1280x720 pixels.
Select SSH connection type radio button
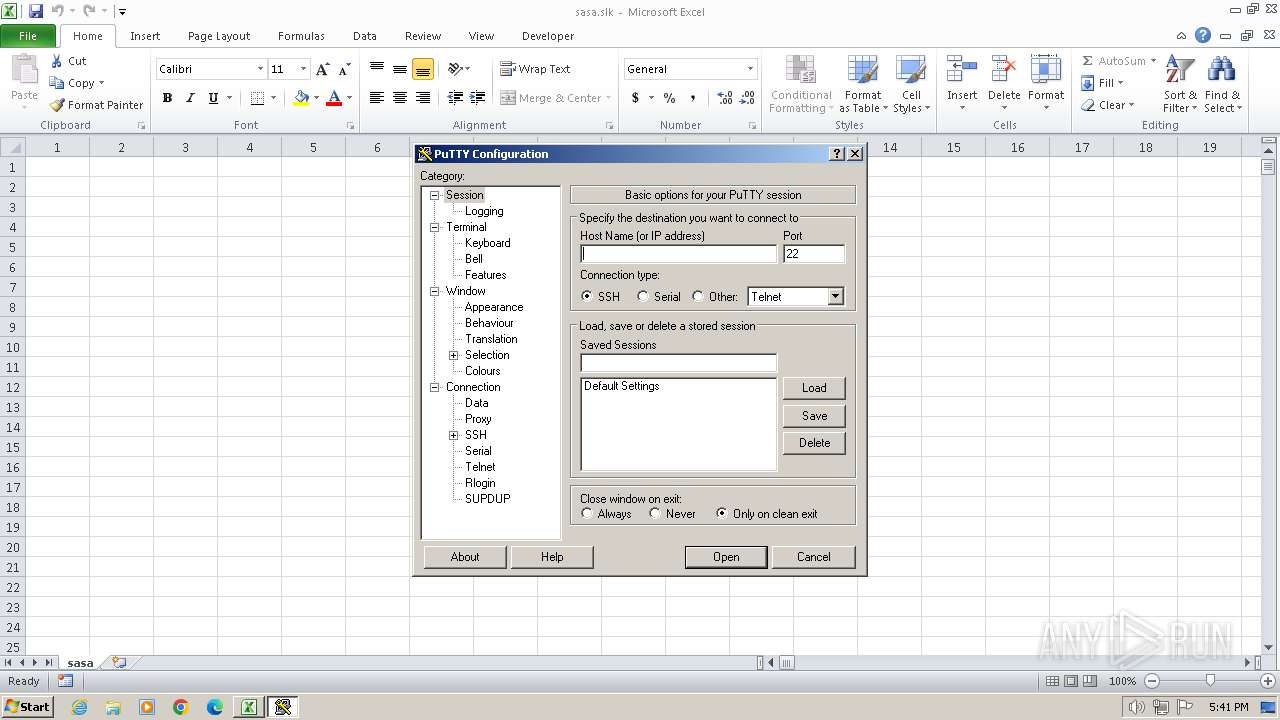point(586,297)
